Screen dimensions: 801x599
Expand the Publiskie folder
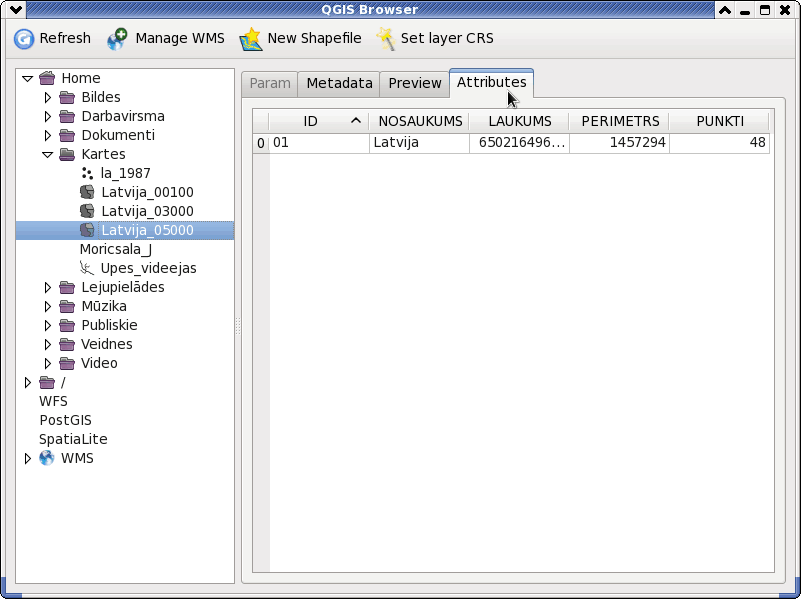point(48,325)
